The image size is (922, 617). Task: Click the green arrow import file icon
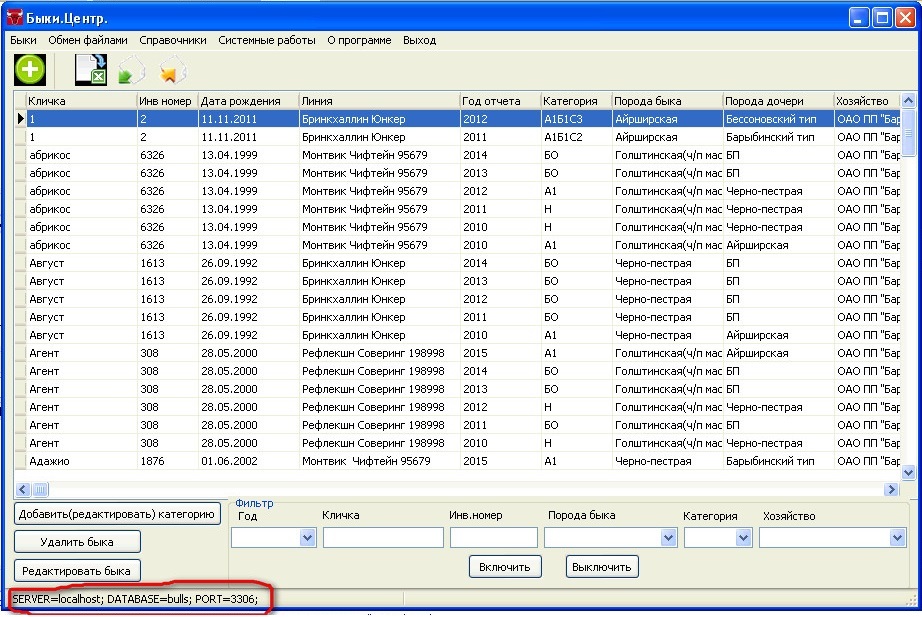[131, 70]
